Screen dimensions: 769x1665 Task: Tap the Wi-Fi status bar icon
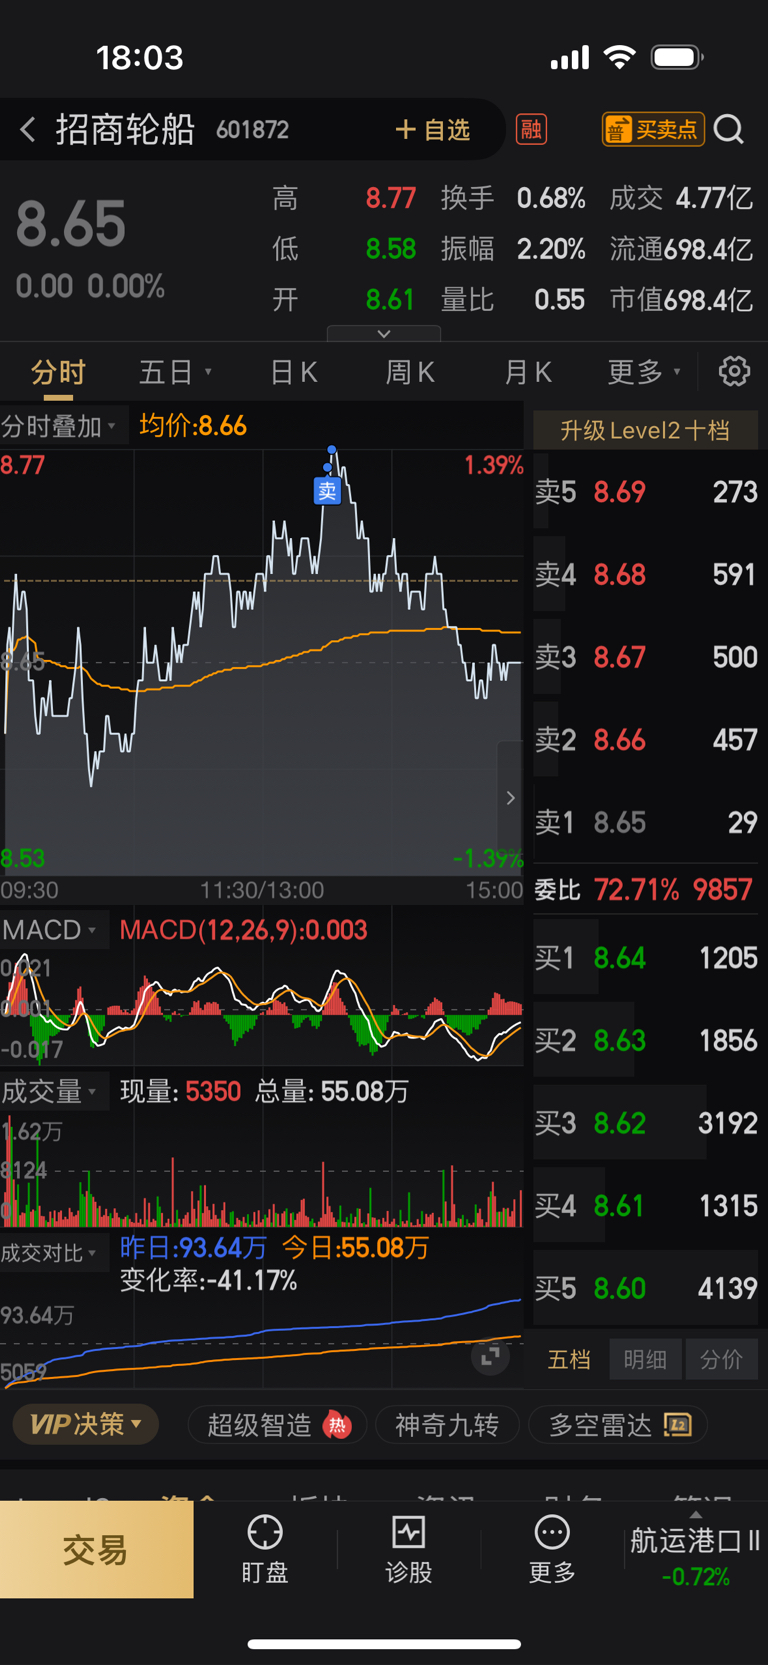[620, 57]
